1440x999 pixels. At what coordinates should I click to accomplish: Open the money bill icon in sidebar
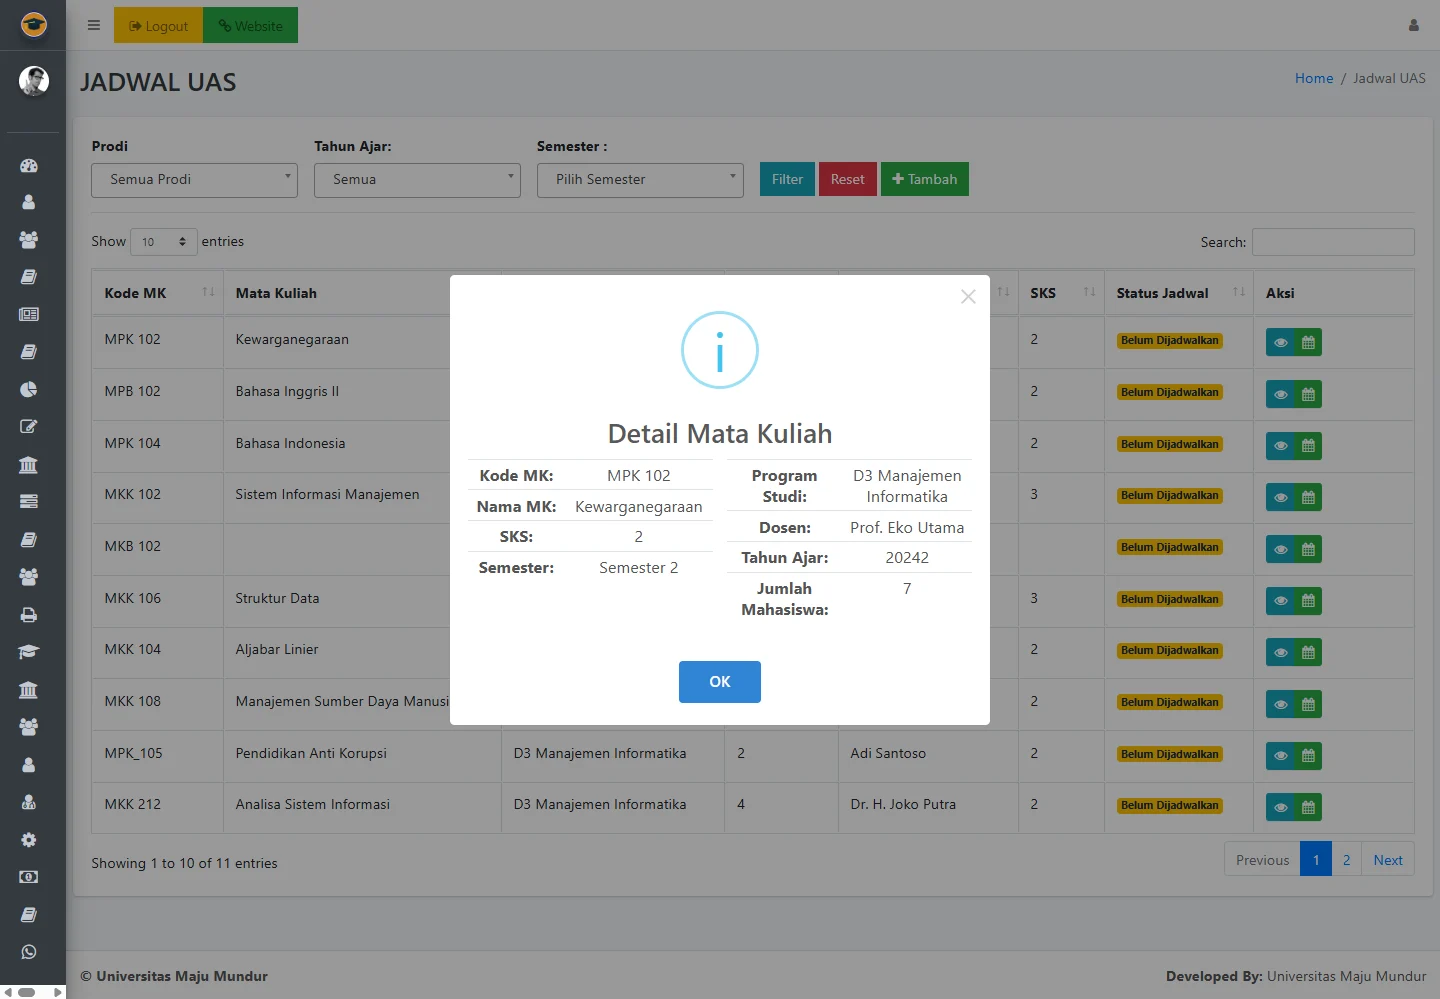click(29, 877)
